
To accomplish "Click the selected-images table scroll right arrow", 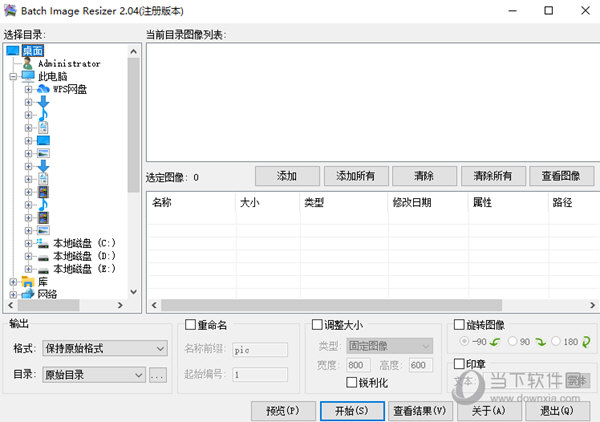I will pos(592,305).
